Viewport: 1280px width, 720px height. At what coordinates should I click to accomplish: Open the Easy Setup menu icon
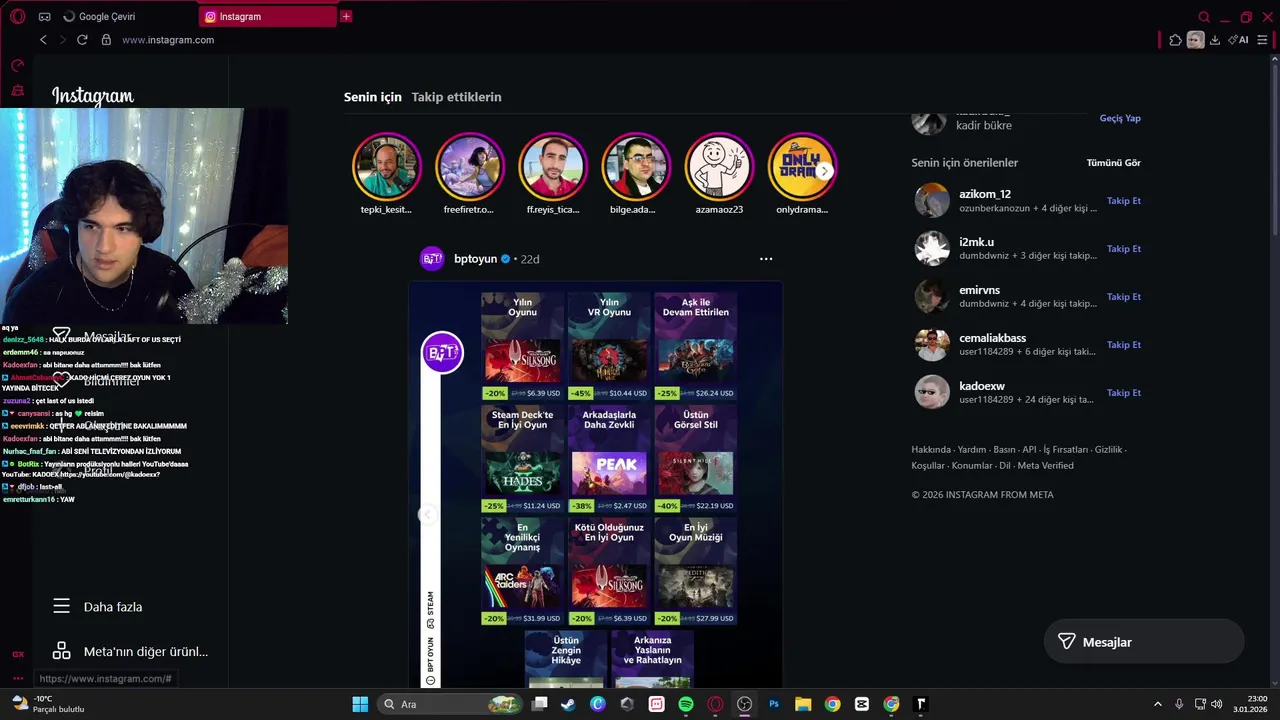[1262, 40]
